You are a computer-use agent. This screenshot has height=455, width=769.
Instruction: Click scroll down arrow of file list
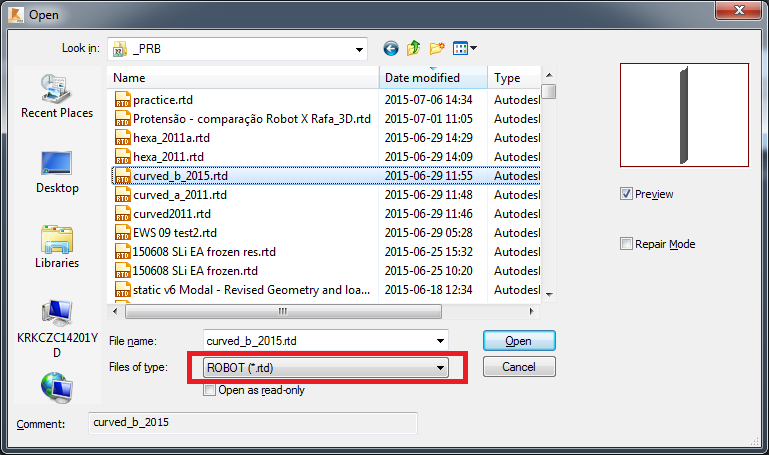[x=549, y=295]
